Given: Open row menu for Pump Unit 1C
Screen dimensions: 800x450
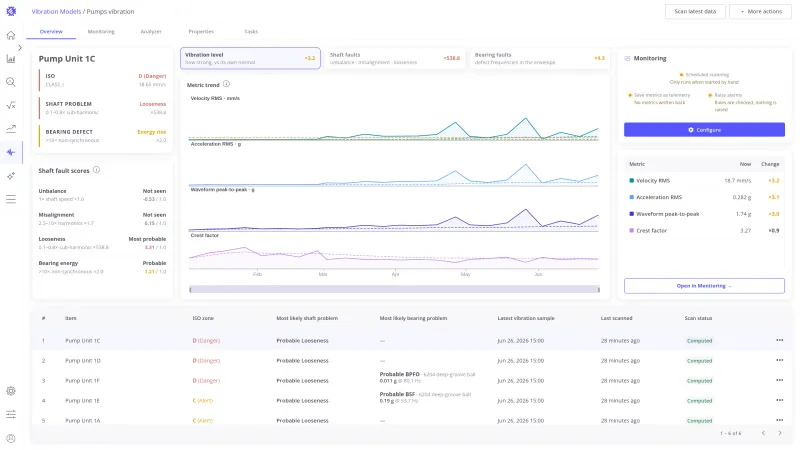Looking at the screenshot, I should point(780,340).
